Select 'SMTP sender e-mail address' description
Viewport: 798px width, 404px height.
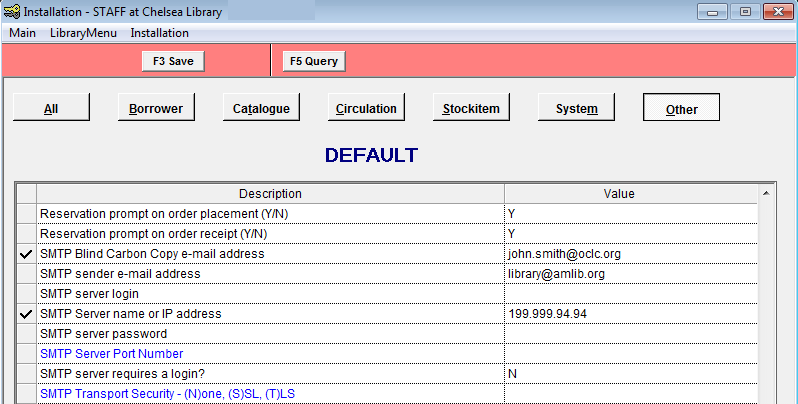(x=270, y=274)
